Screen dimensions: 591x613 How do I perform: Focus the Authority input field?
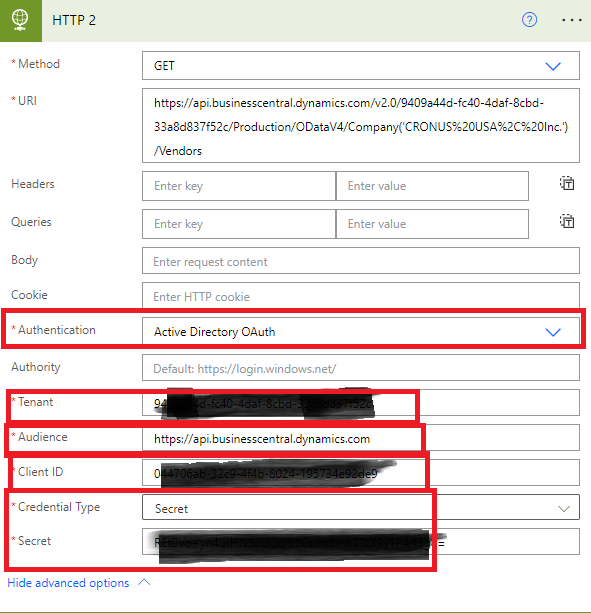point(360,367)
